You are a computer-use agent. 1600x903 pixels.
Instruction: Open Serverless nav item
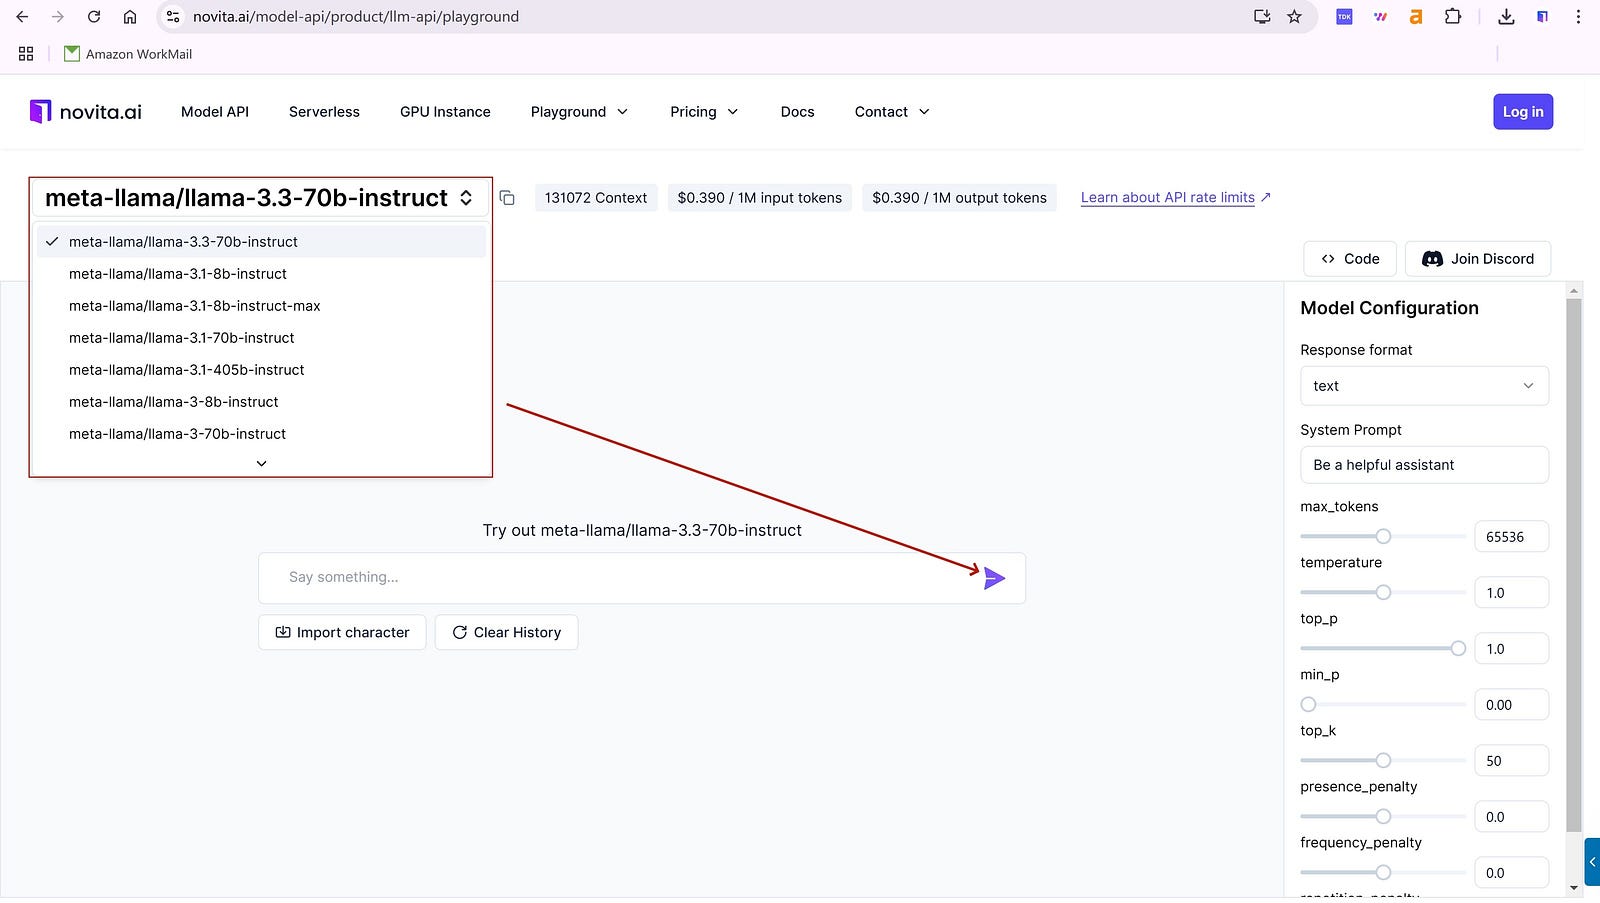[x=324, y=112]
